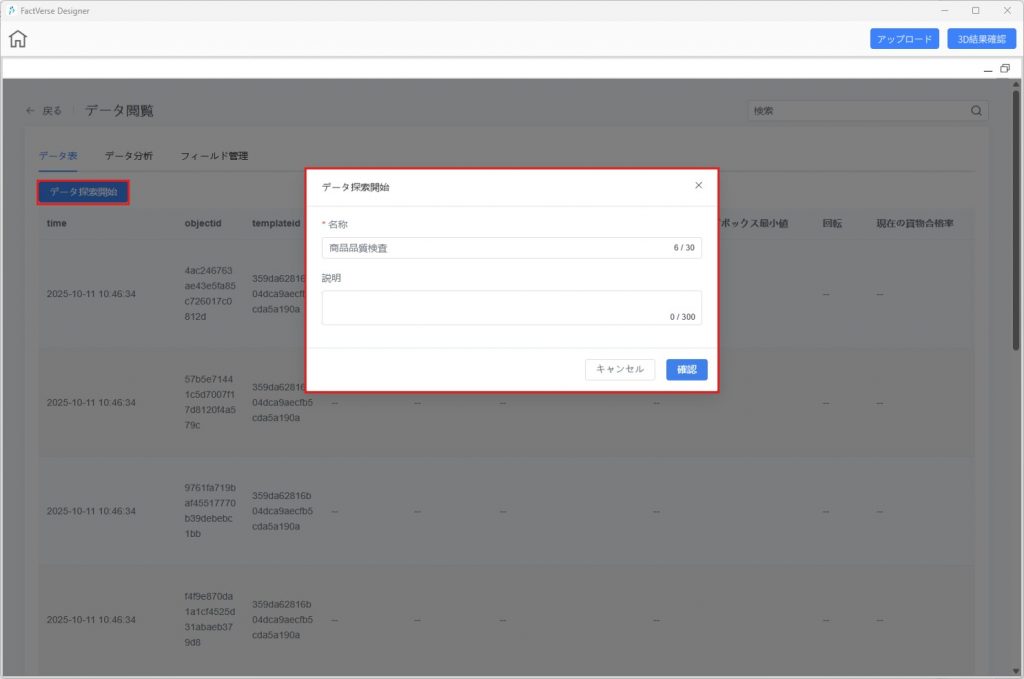Click the データ探索開始 button
The width and height of the screenshot is (1024, 679).
tap(83, 191)
